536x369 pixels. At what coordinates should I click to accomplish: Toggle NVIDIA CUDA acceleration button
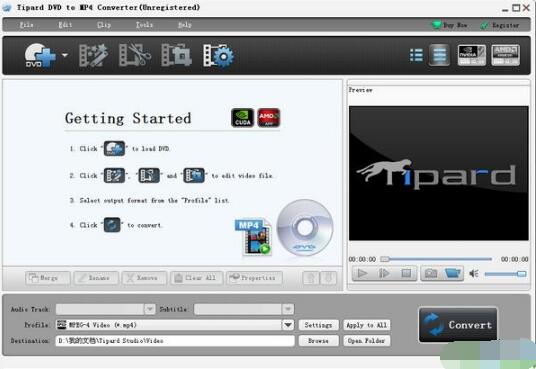point(471,55)
